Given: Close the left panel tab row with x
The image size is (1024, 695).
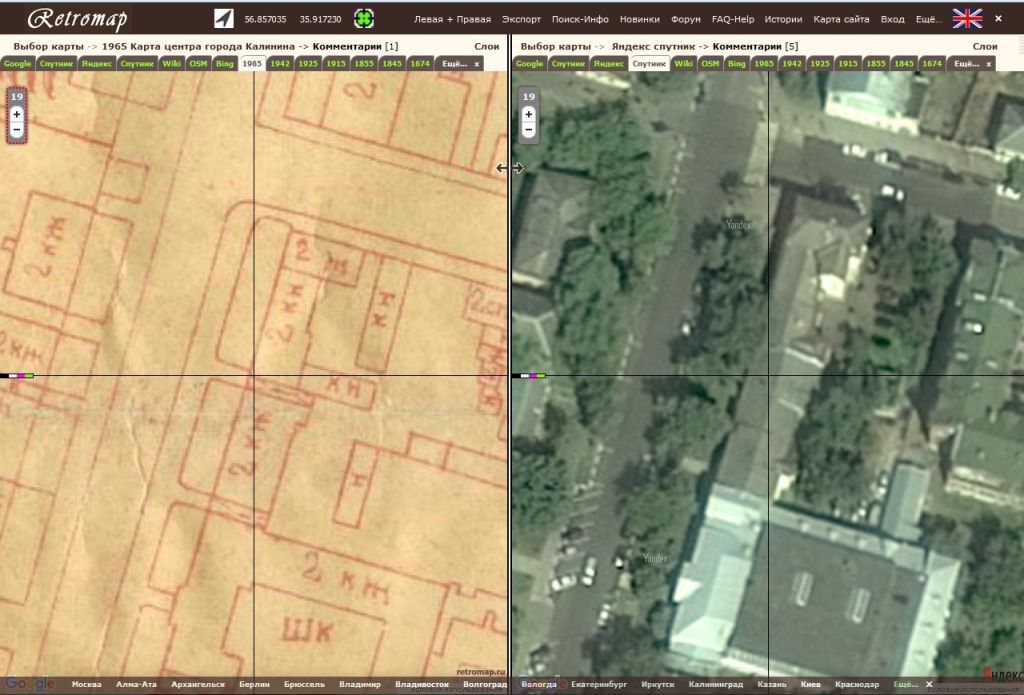Looking at the screenshot, I should pos(477,64).
